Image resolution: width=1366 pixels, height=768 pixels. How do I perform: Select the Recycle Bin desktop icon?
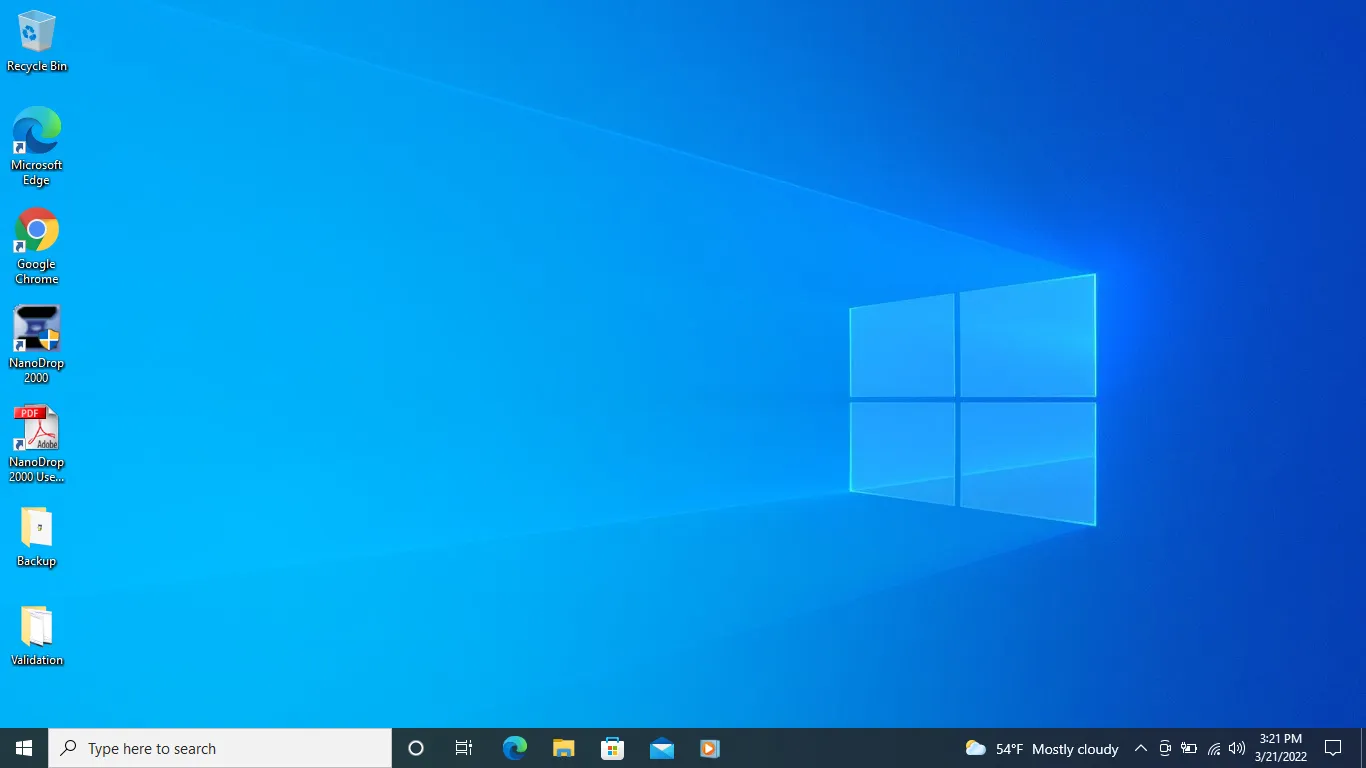(37, 42)
